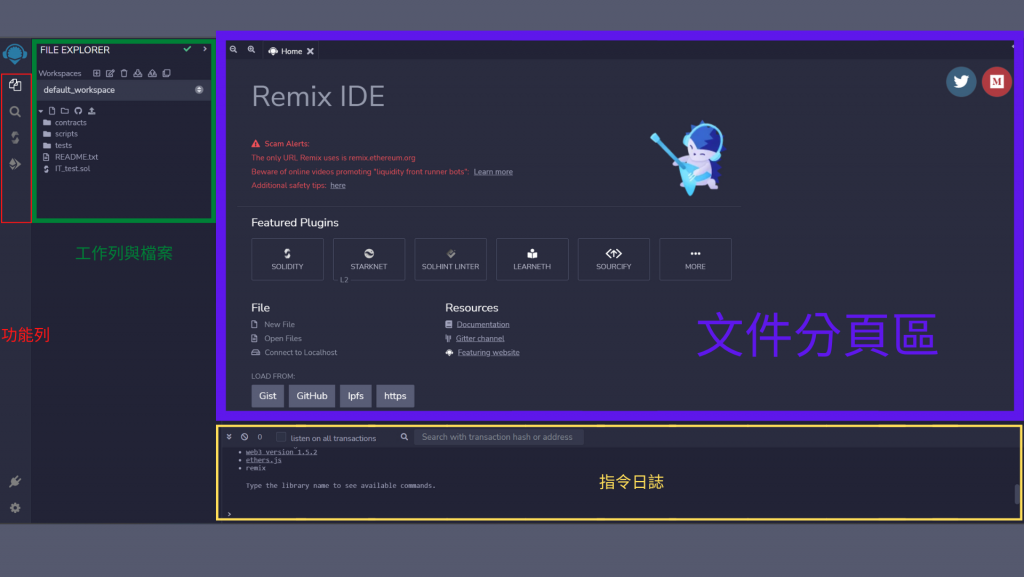Activate SOURCIFY plugin
This screenshot has width=1024, height=577.
pos(614,259)
